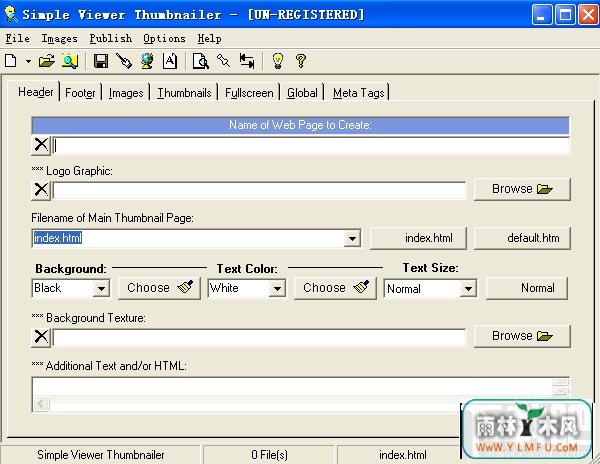
Task: Click Choose button for Text Color
Action: tap(335, 288)
